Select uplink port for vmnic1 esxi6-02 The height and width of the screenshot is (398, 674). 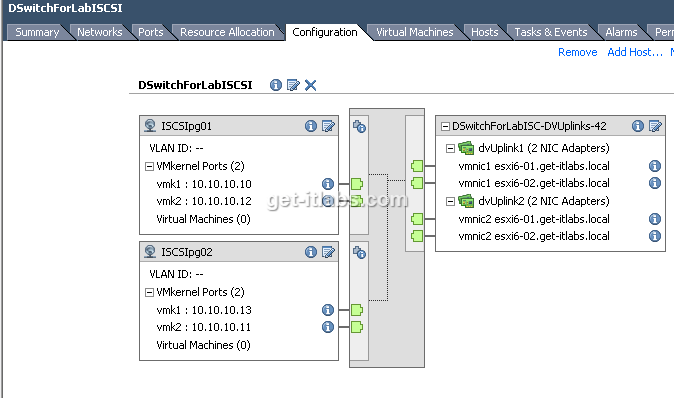pos(417,183)
